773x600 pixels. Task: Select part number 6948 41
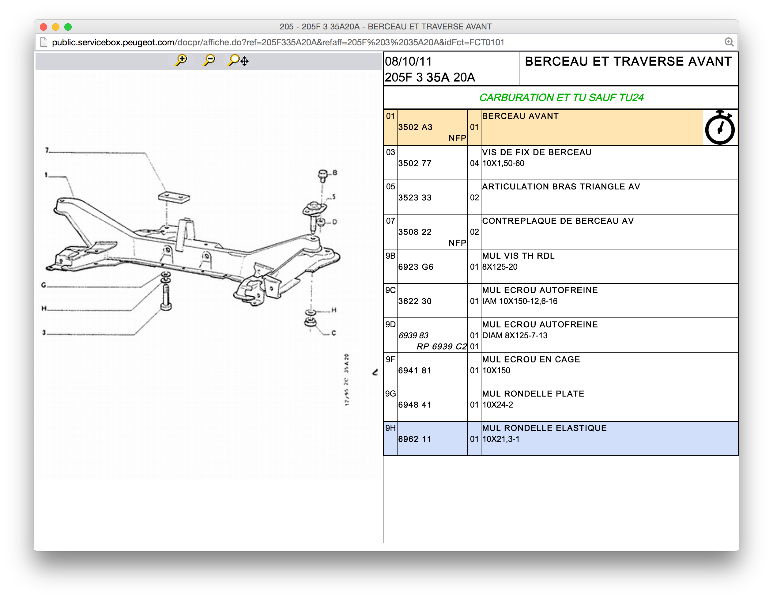point(415,405)
